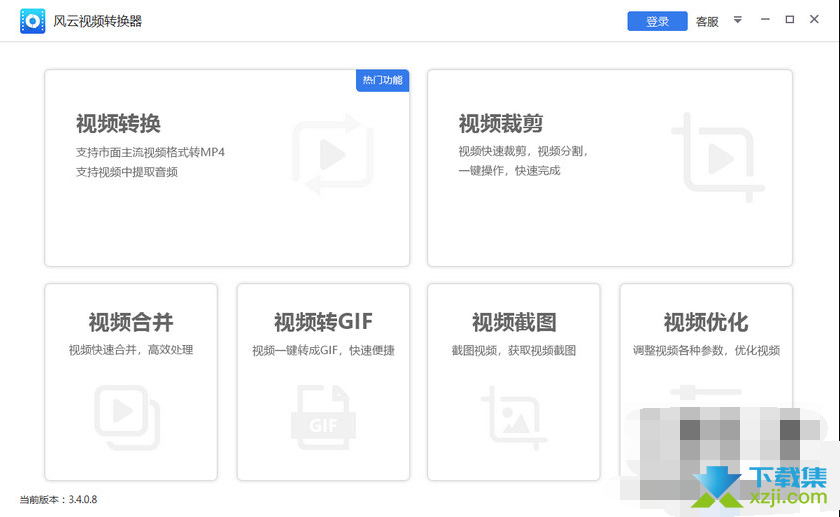Click the 当前版本：3.4.0.8 version text
The image size is (840, 517).
point(58,499)
